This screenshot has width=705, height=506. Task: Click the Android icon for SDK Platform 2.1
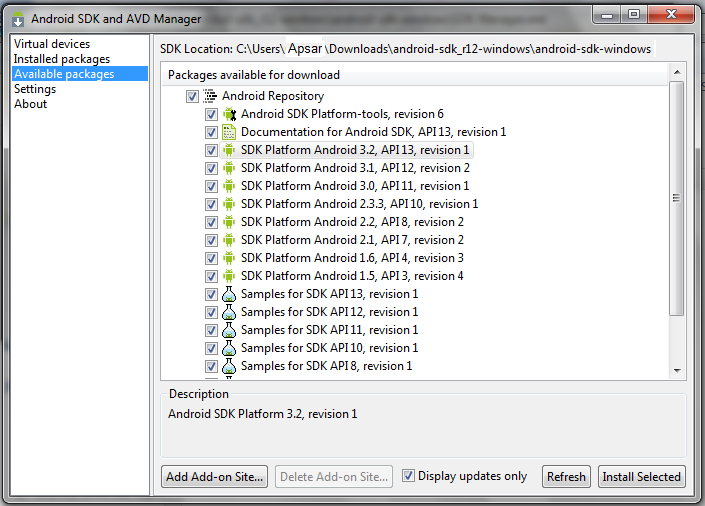click(229, 240)
